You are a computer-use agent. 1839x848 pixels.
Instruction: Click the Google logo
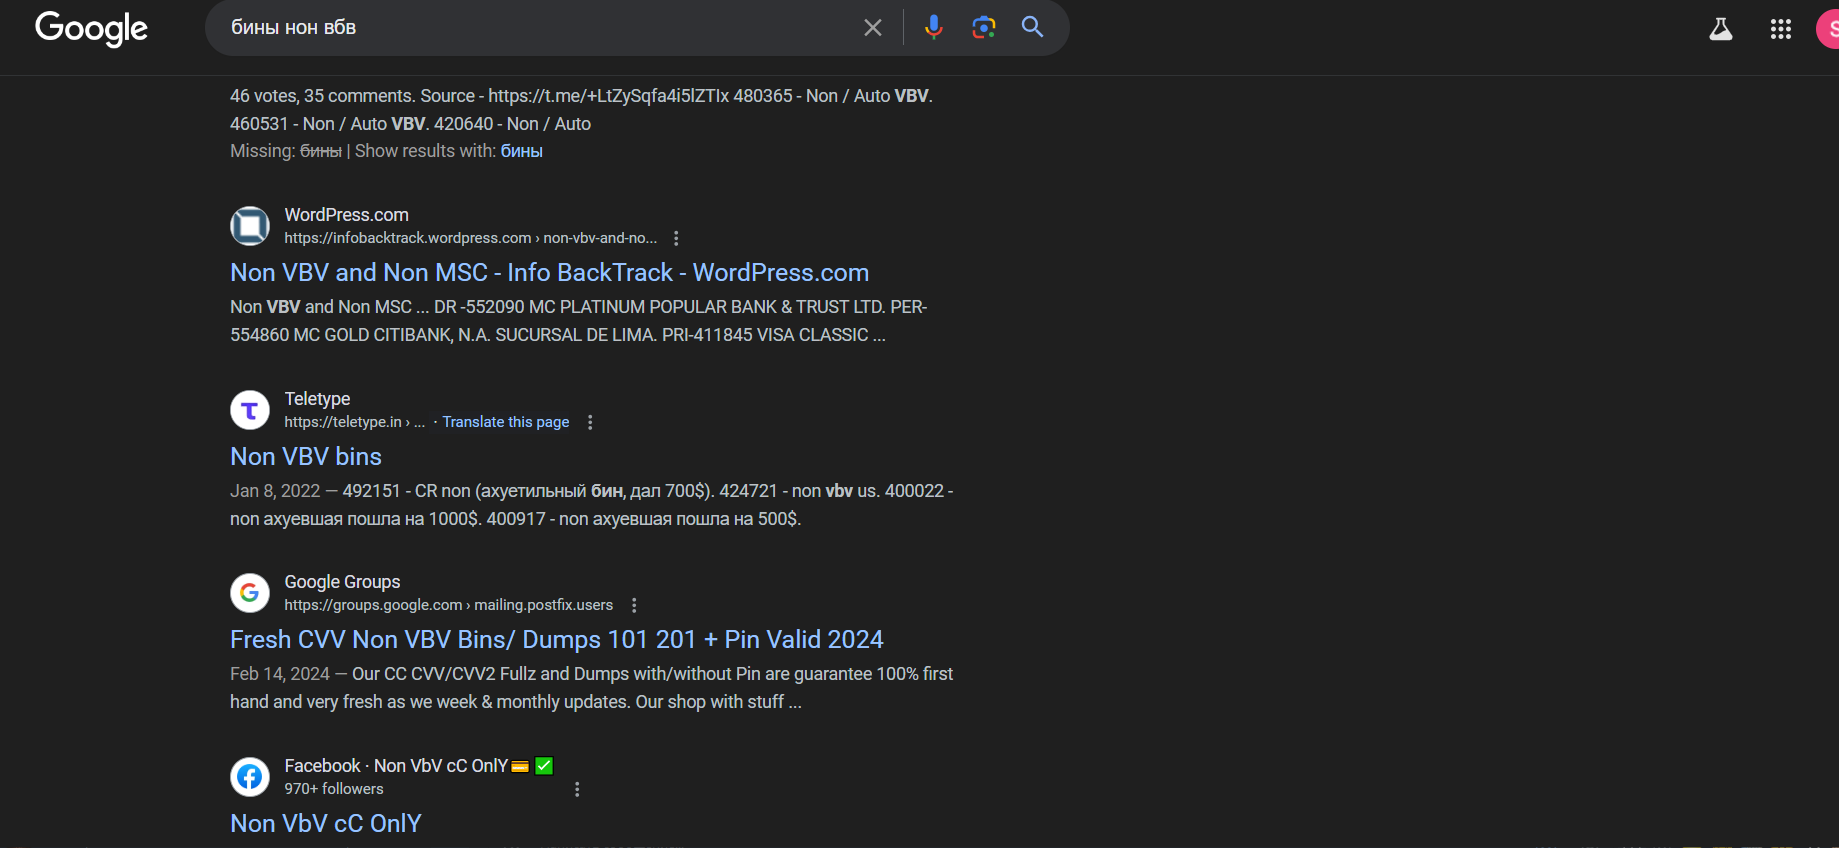coord(91,28)
